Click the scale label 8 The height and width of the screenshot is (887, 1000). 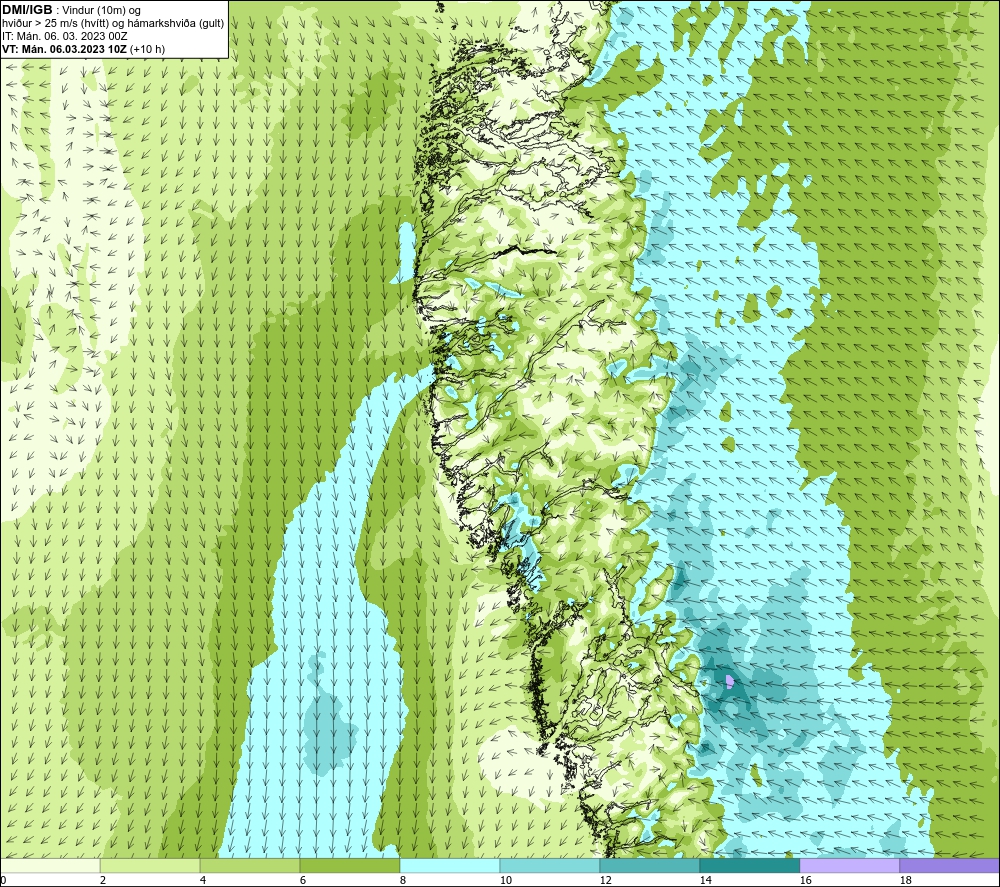tap(403, 881)
